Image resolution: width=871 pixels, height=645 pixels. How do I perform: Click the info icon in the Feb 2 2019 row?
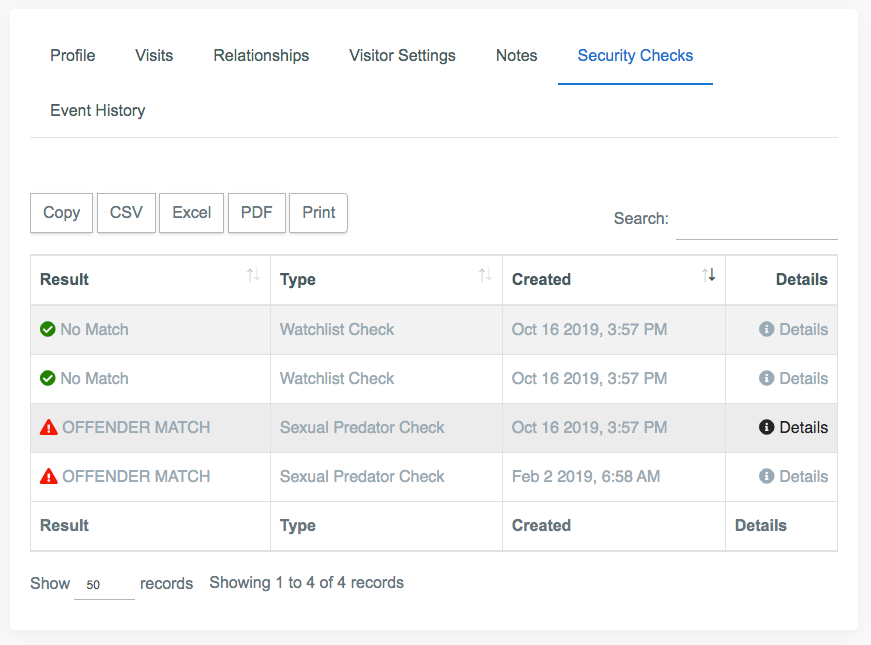(x=766, y=476)
